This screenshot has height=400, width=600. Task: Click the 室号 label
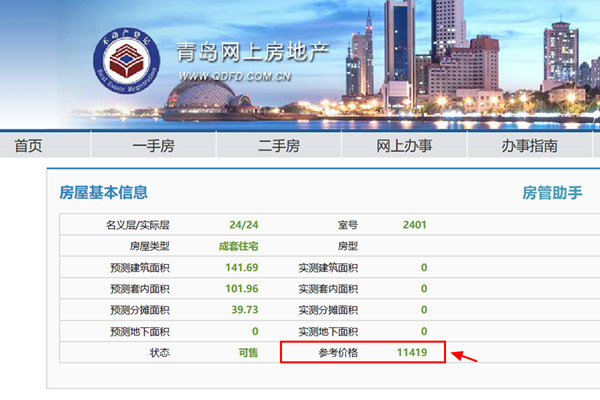coord(348,225)
